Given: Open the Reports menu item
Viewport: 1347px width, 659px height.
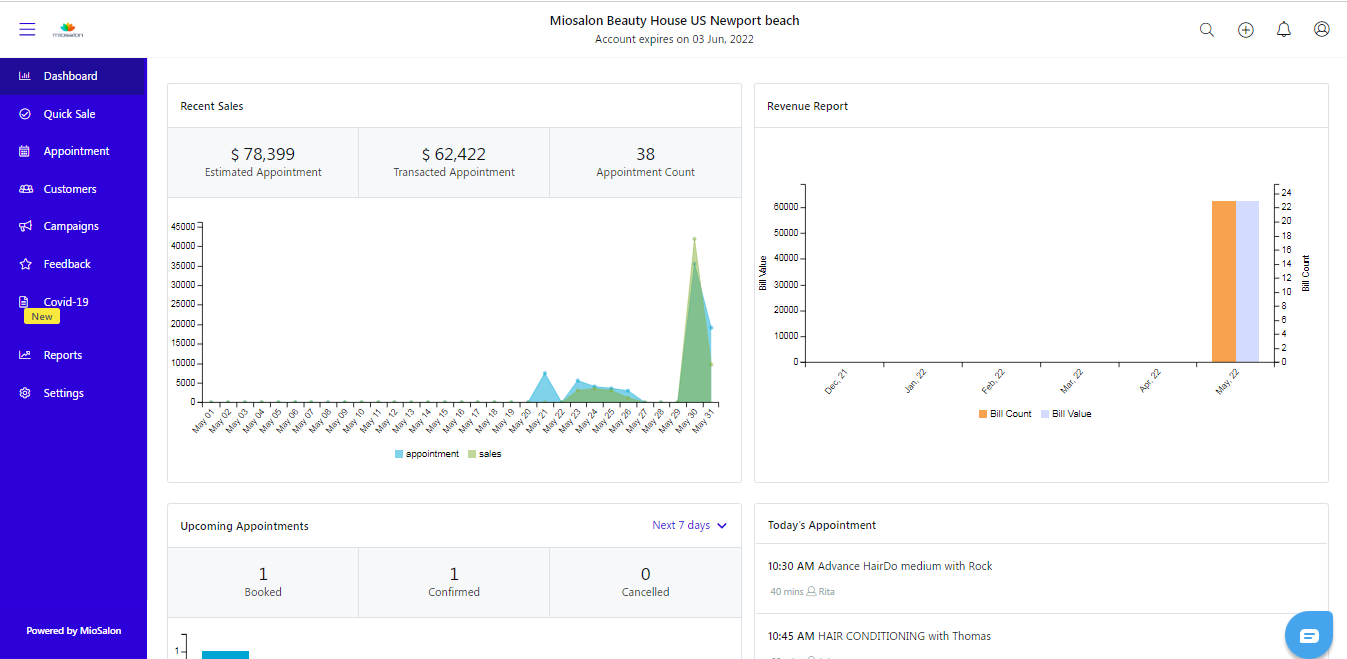Looking at the screenshot, I should pos(63,355).
